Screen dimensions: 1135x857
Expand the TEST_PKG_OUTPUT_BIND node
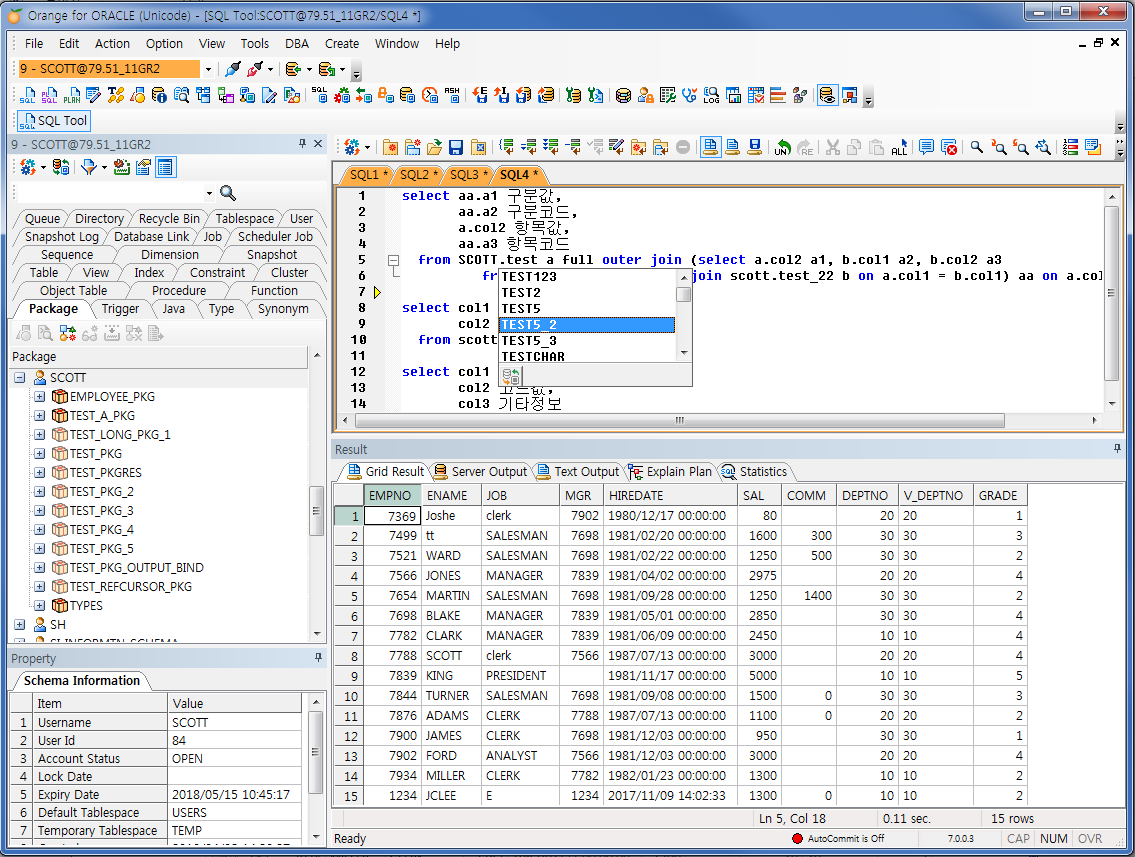tap(40, 567)
